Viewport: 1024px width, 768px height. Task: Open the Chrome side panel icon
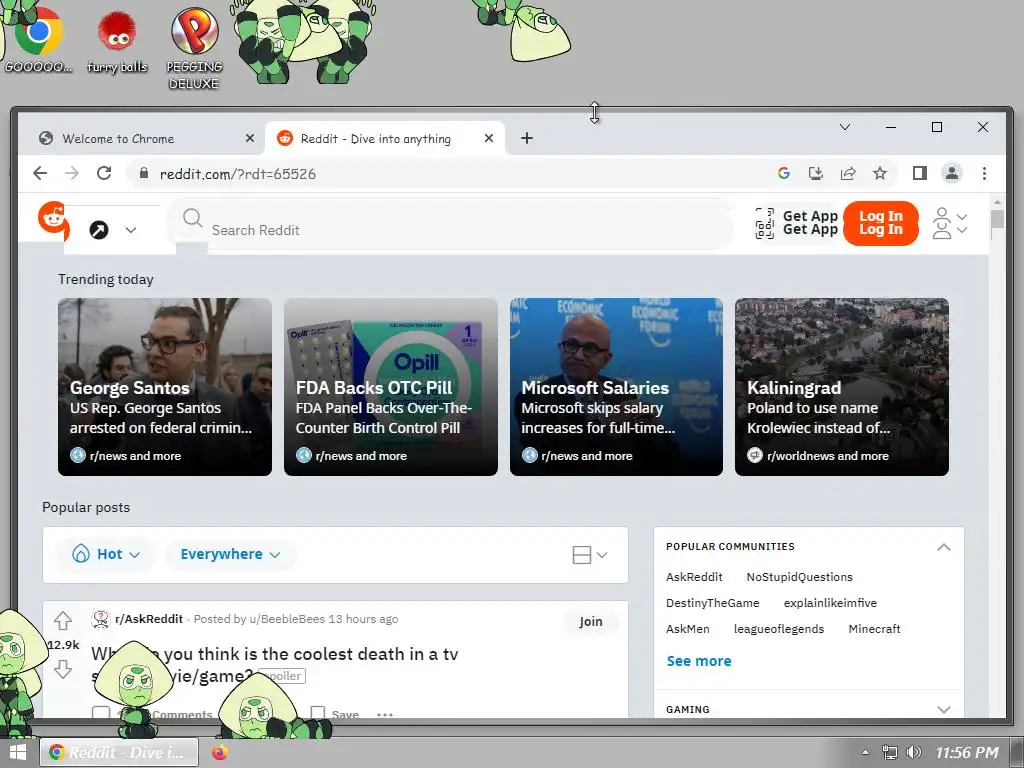pyautogui.click(x=920, y=173)
